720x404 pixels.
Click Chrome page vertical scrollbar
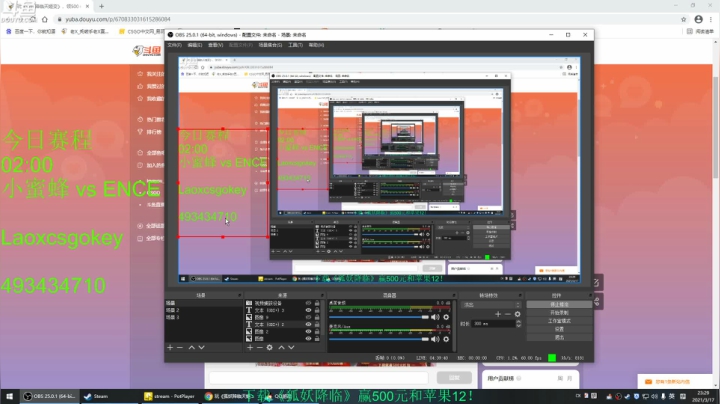pyautogui.click(x=716, y=129)
